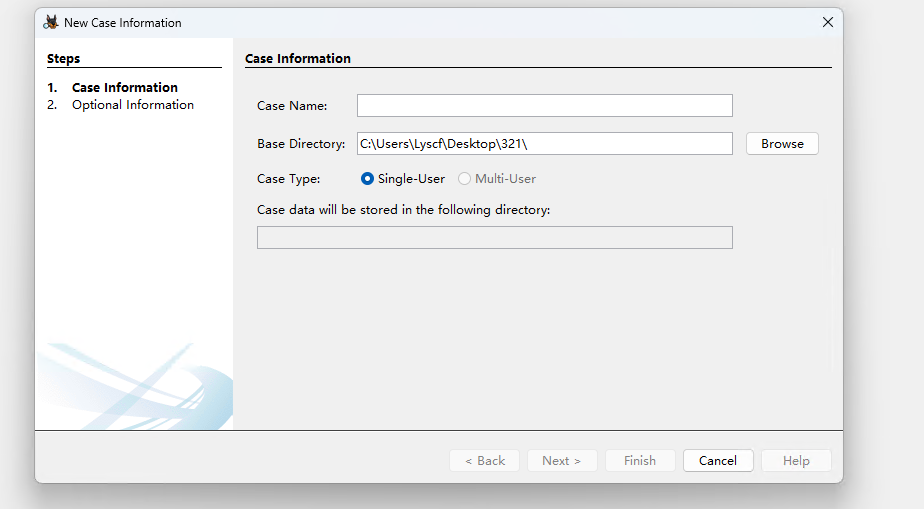Click the Finish button
Image resolution: width=924 pixels, height=509 pixels.
pos(640,461)
